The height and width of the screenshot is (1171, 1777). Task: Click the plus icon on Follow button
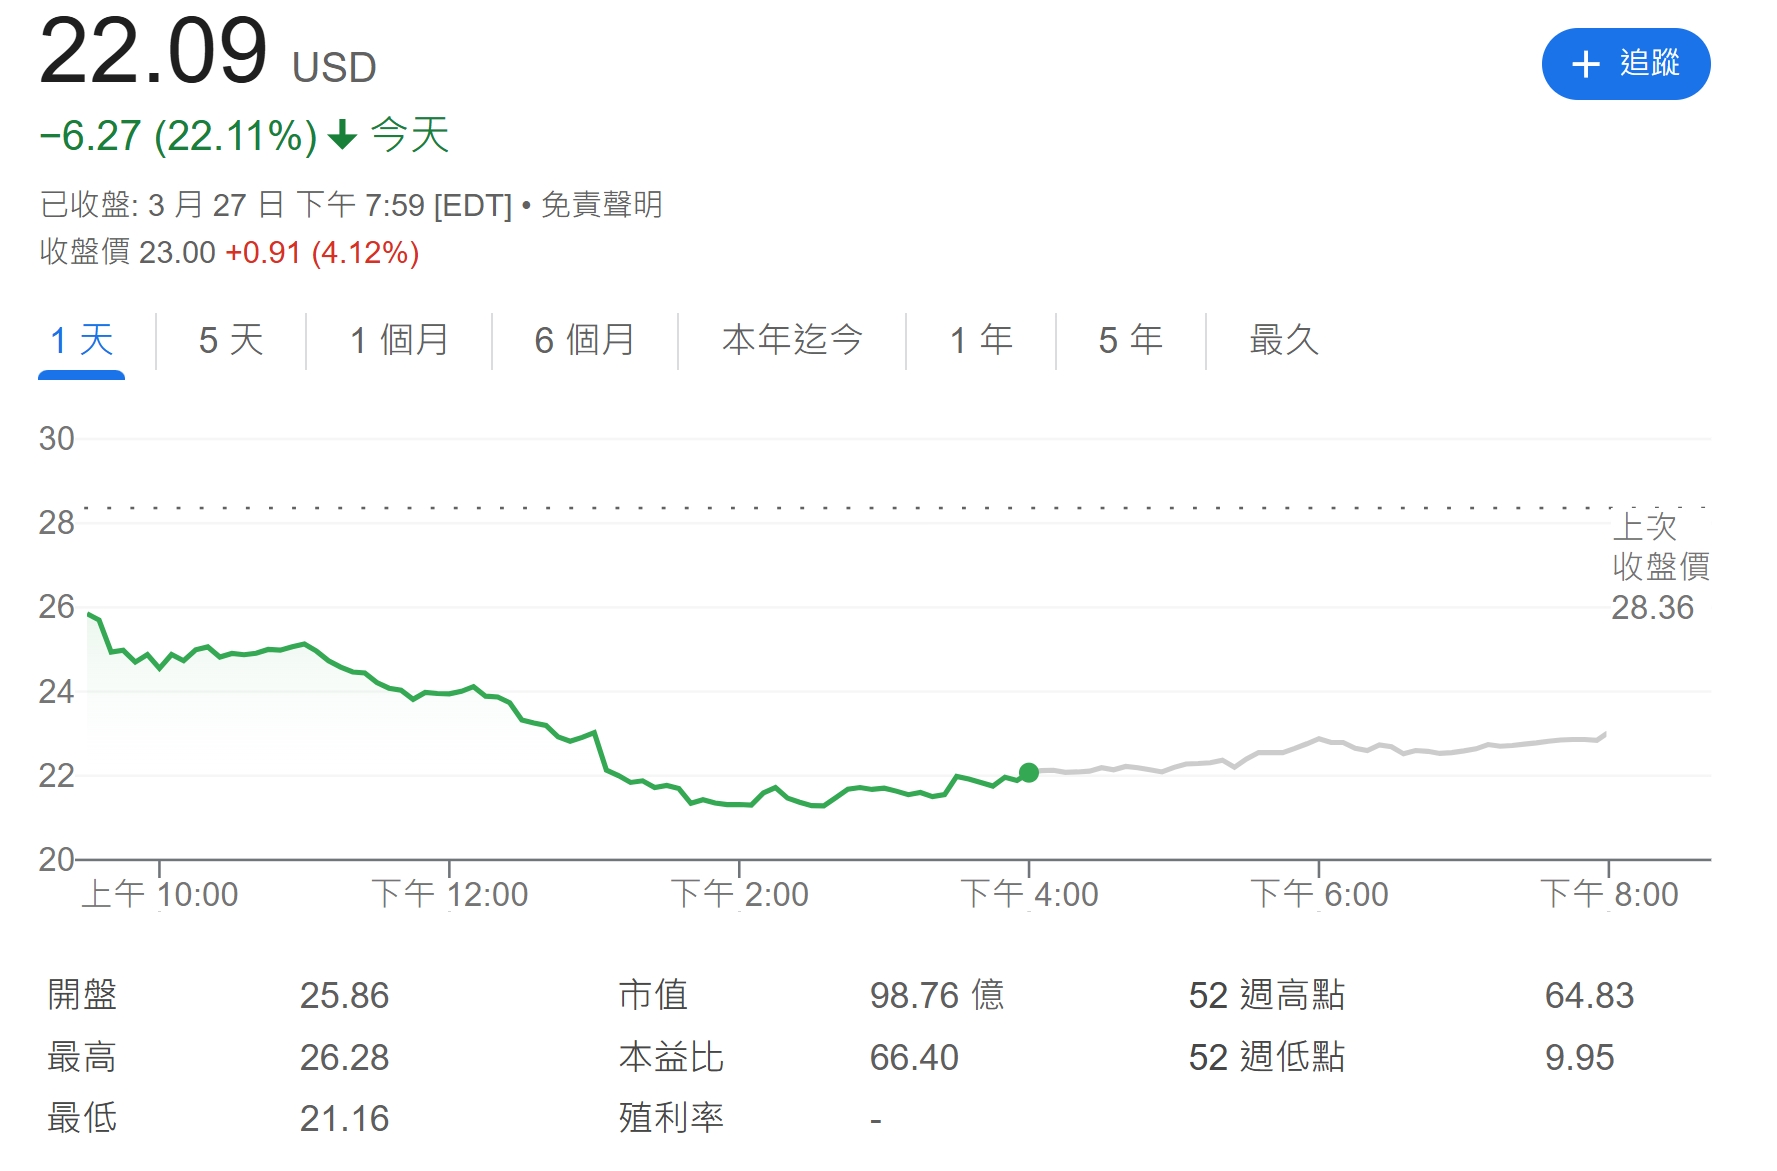1586,64
